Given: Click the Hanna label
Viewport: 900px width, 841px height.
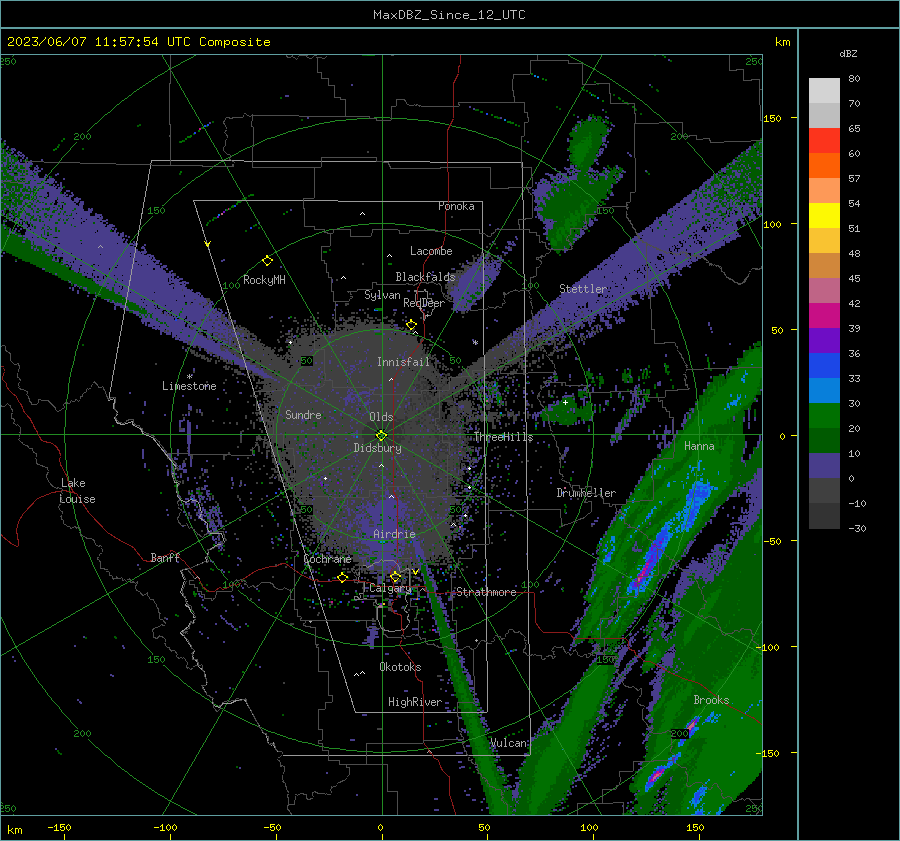Looking at the screenshot, I should tap(699, 446).
